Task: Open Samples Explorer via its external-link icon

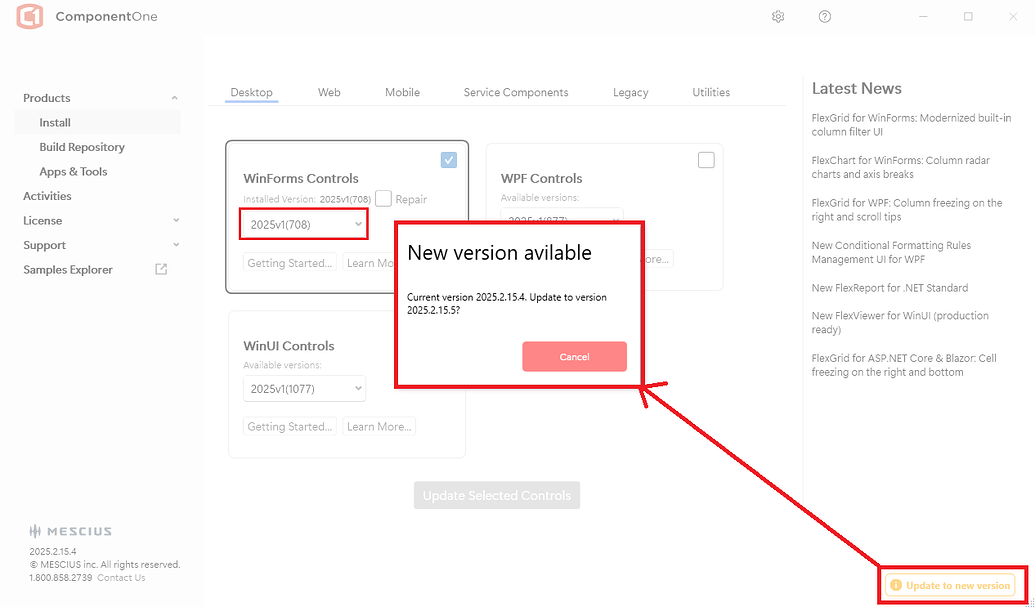Action: coord(160,269)
